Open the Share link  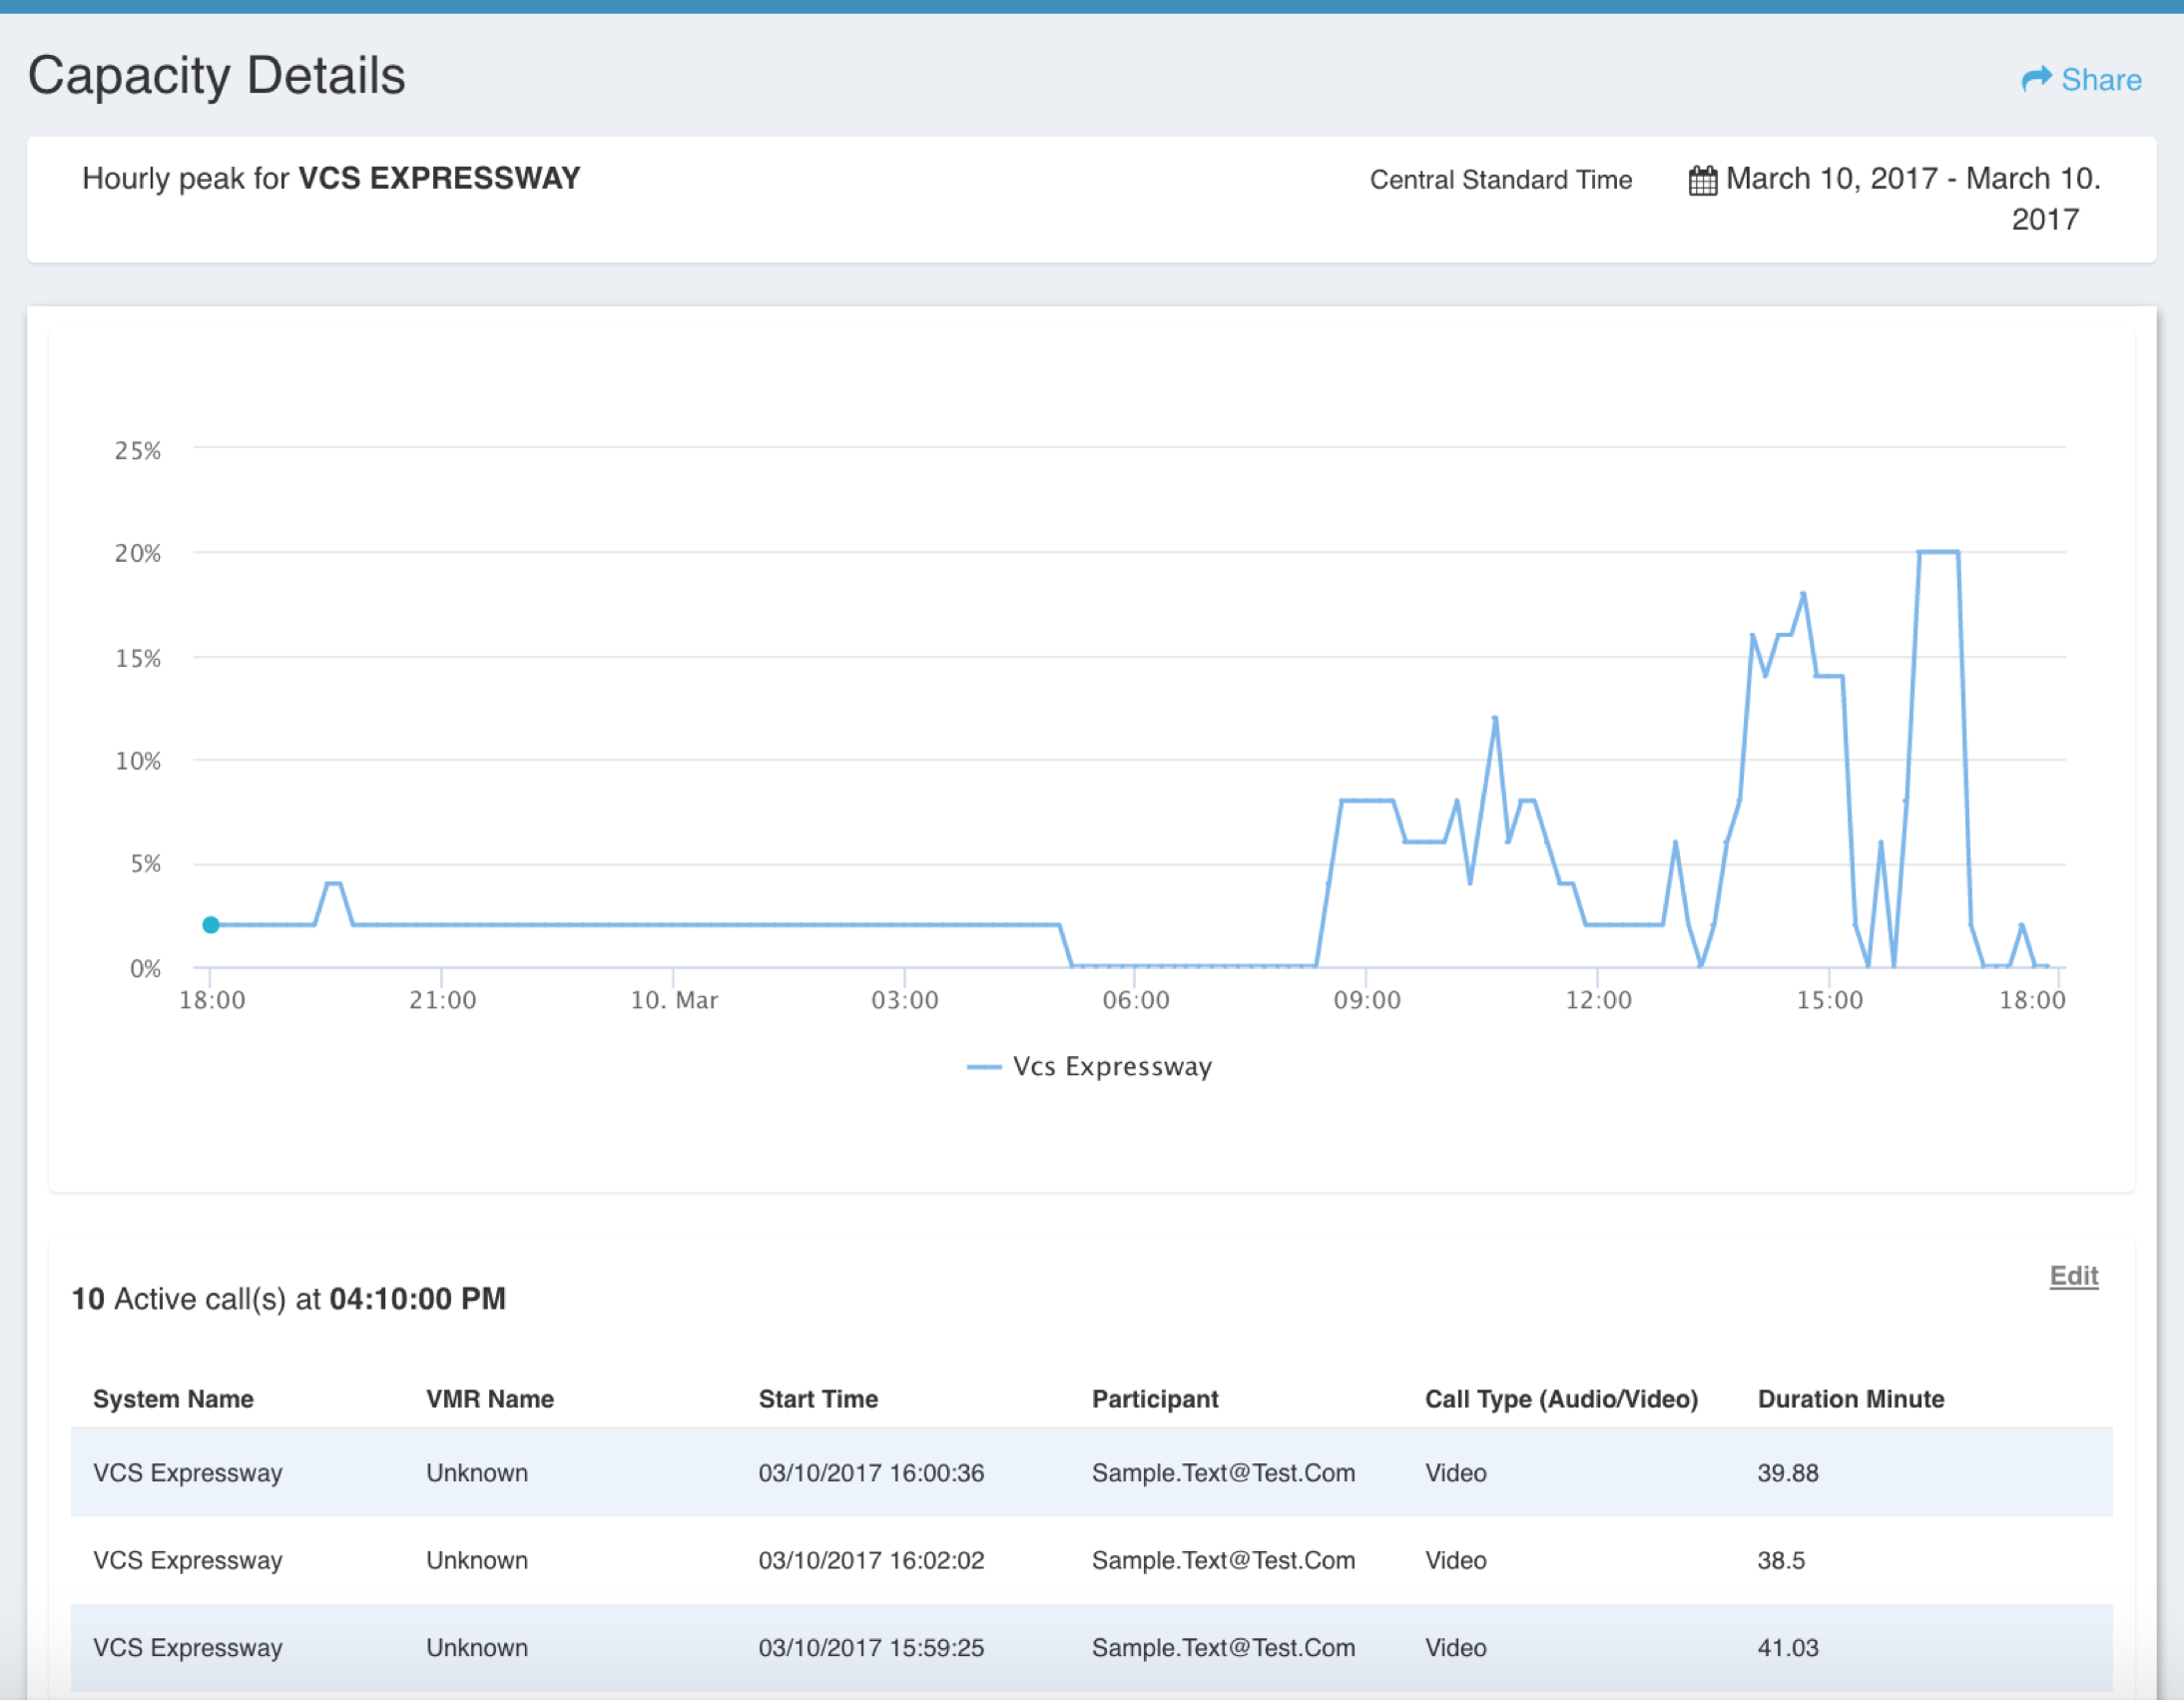[x=2081, y=79]
